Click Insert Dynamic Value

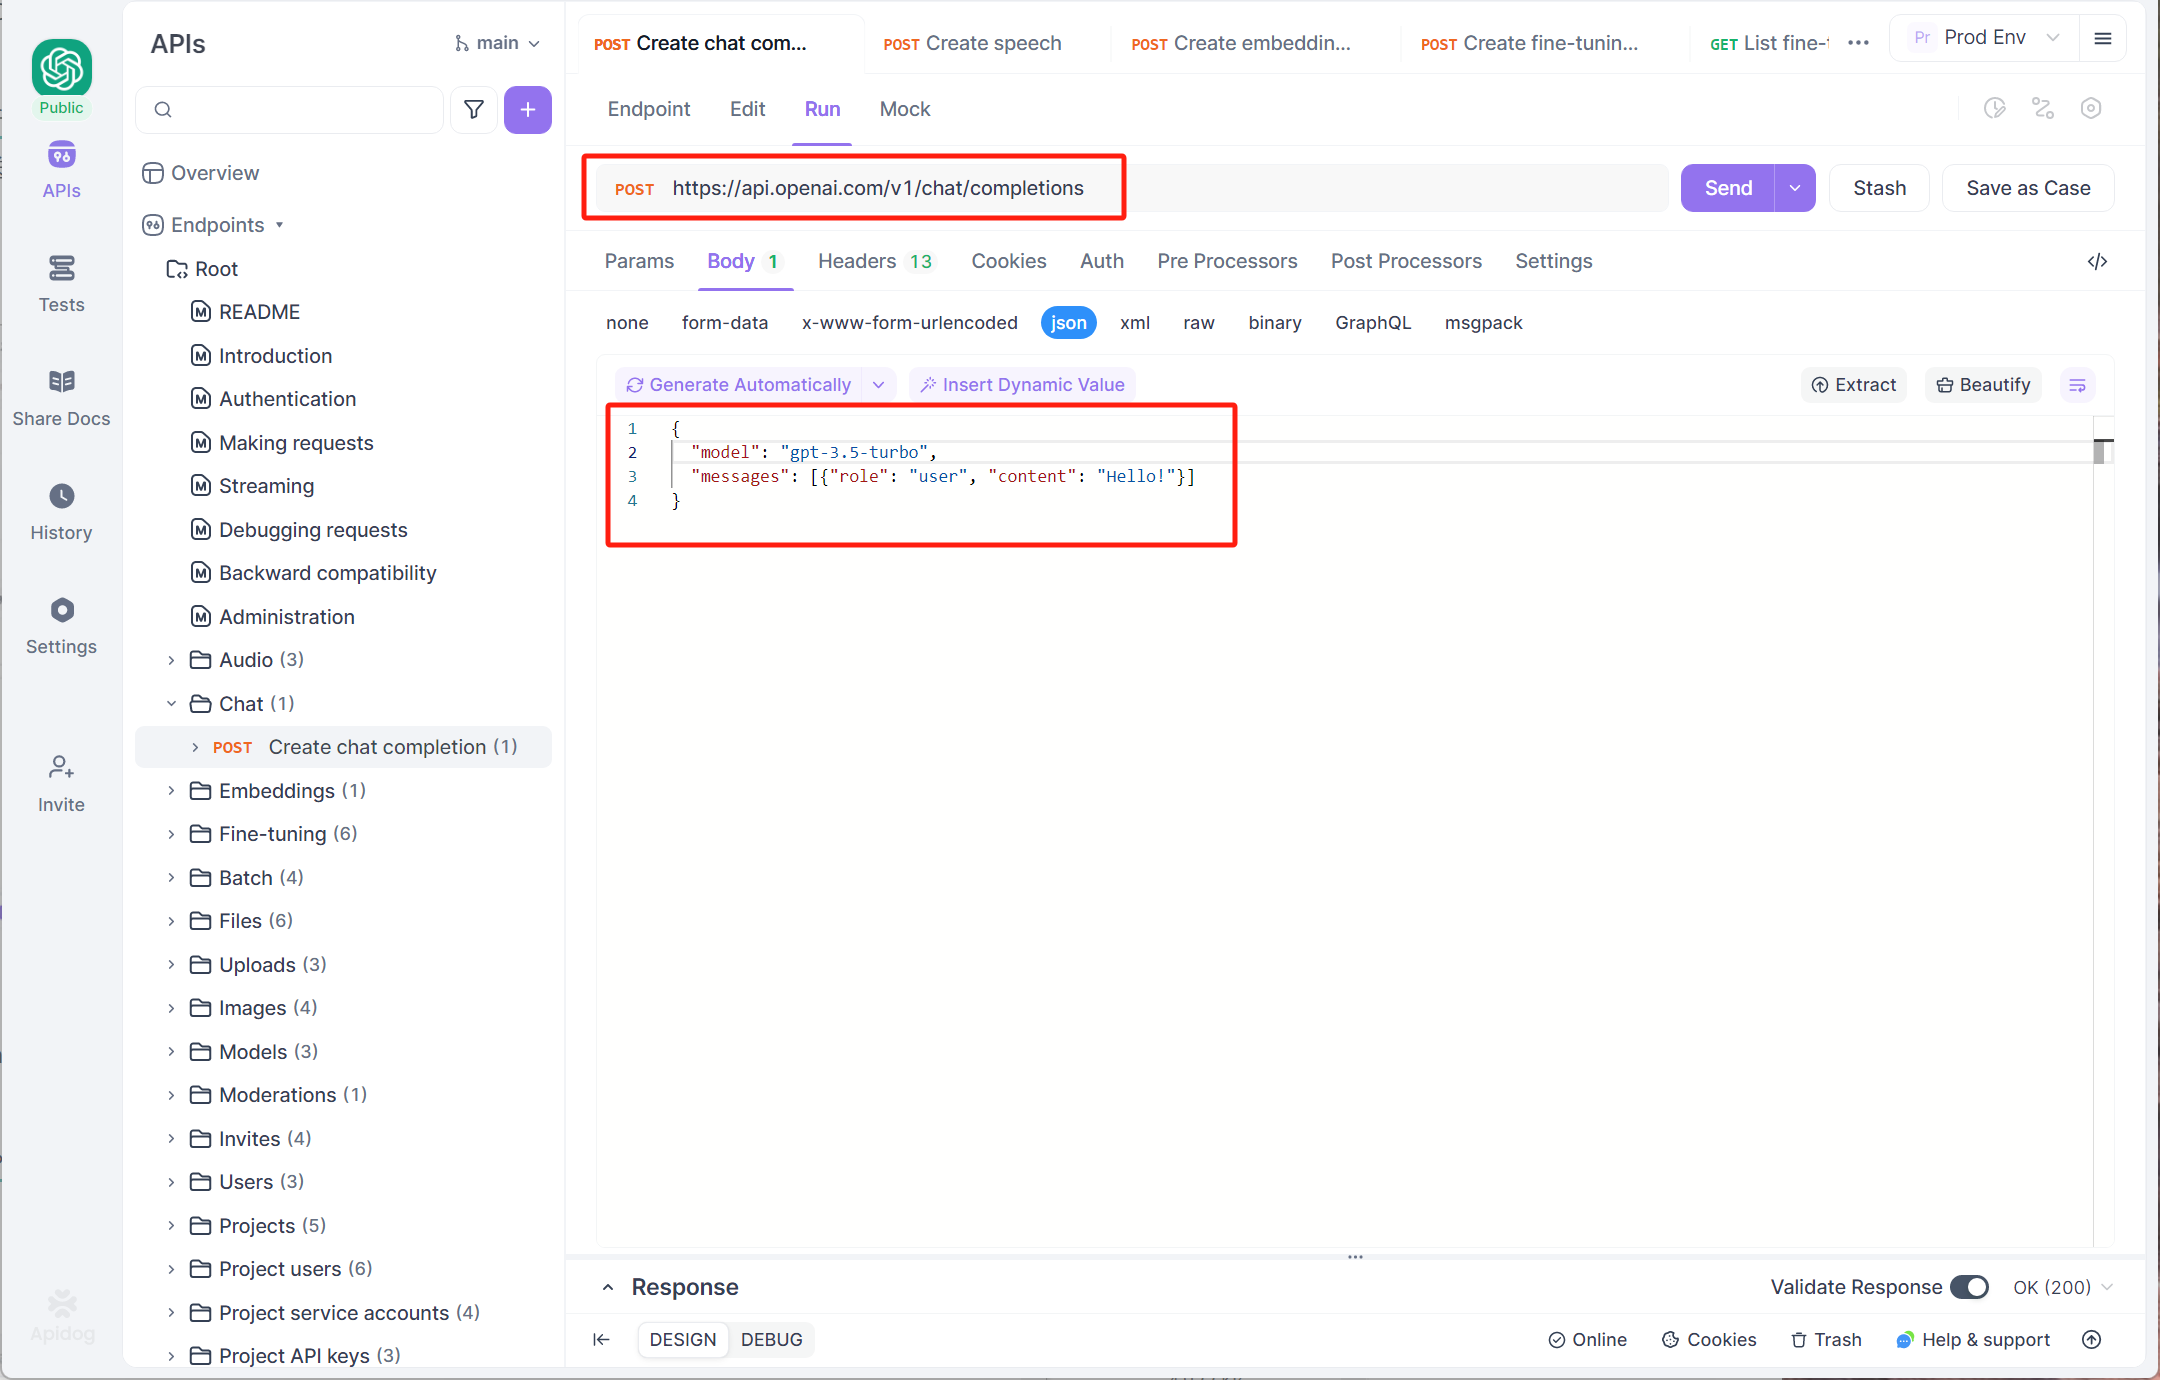point(1022,385)
